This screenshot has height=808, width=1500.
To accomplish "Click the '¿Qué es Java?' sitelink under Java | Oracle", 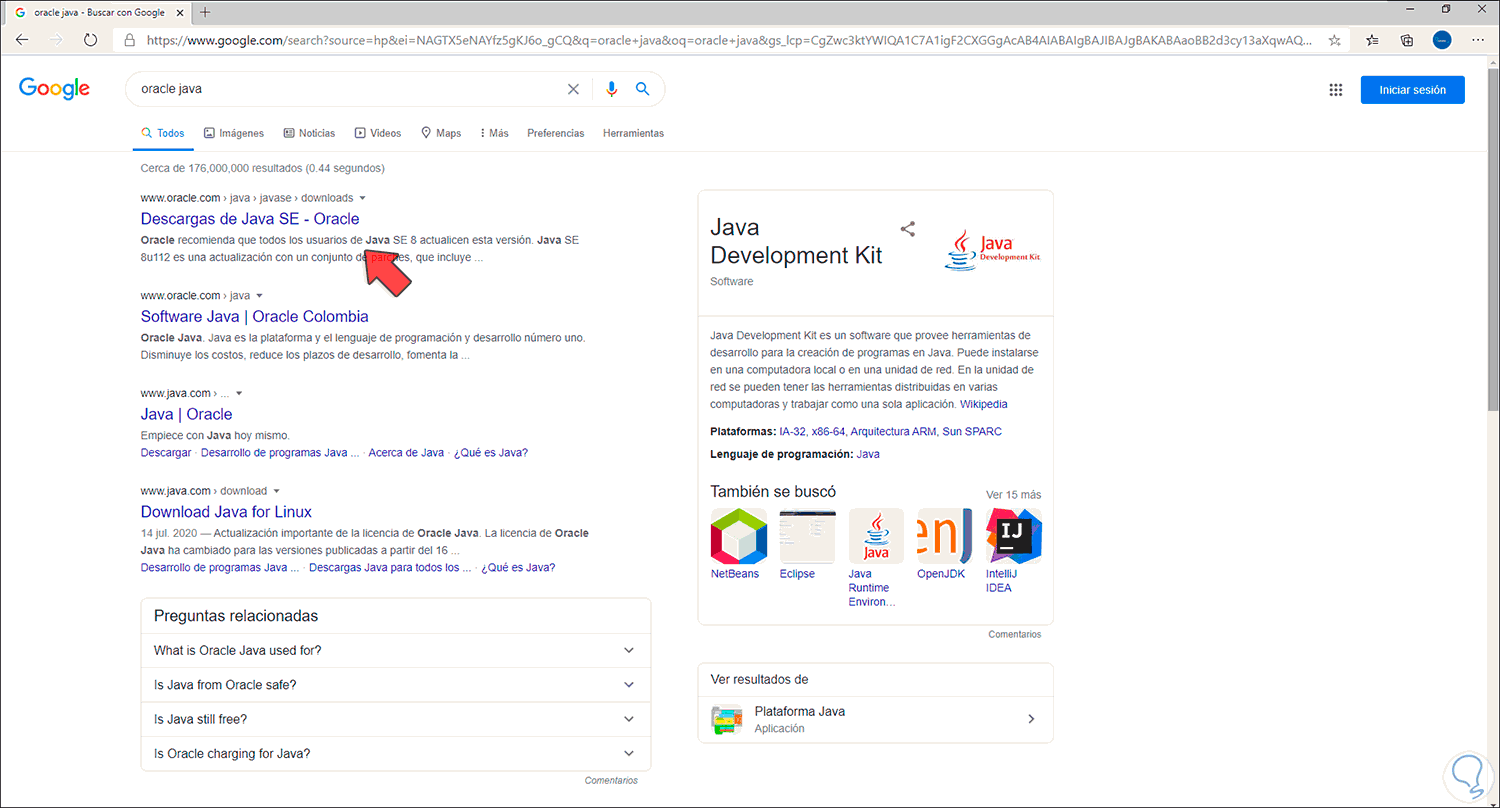I will (491, 453).
